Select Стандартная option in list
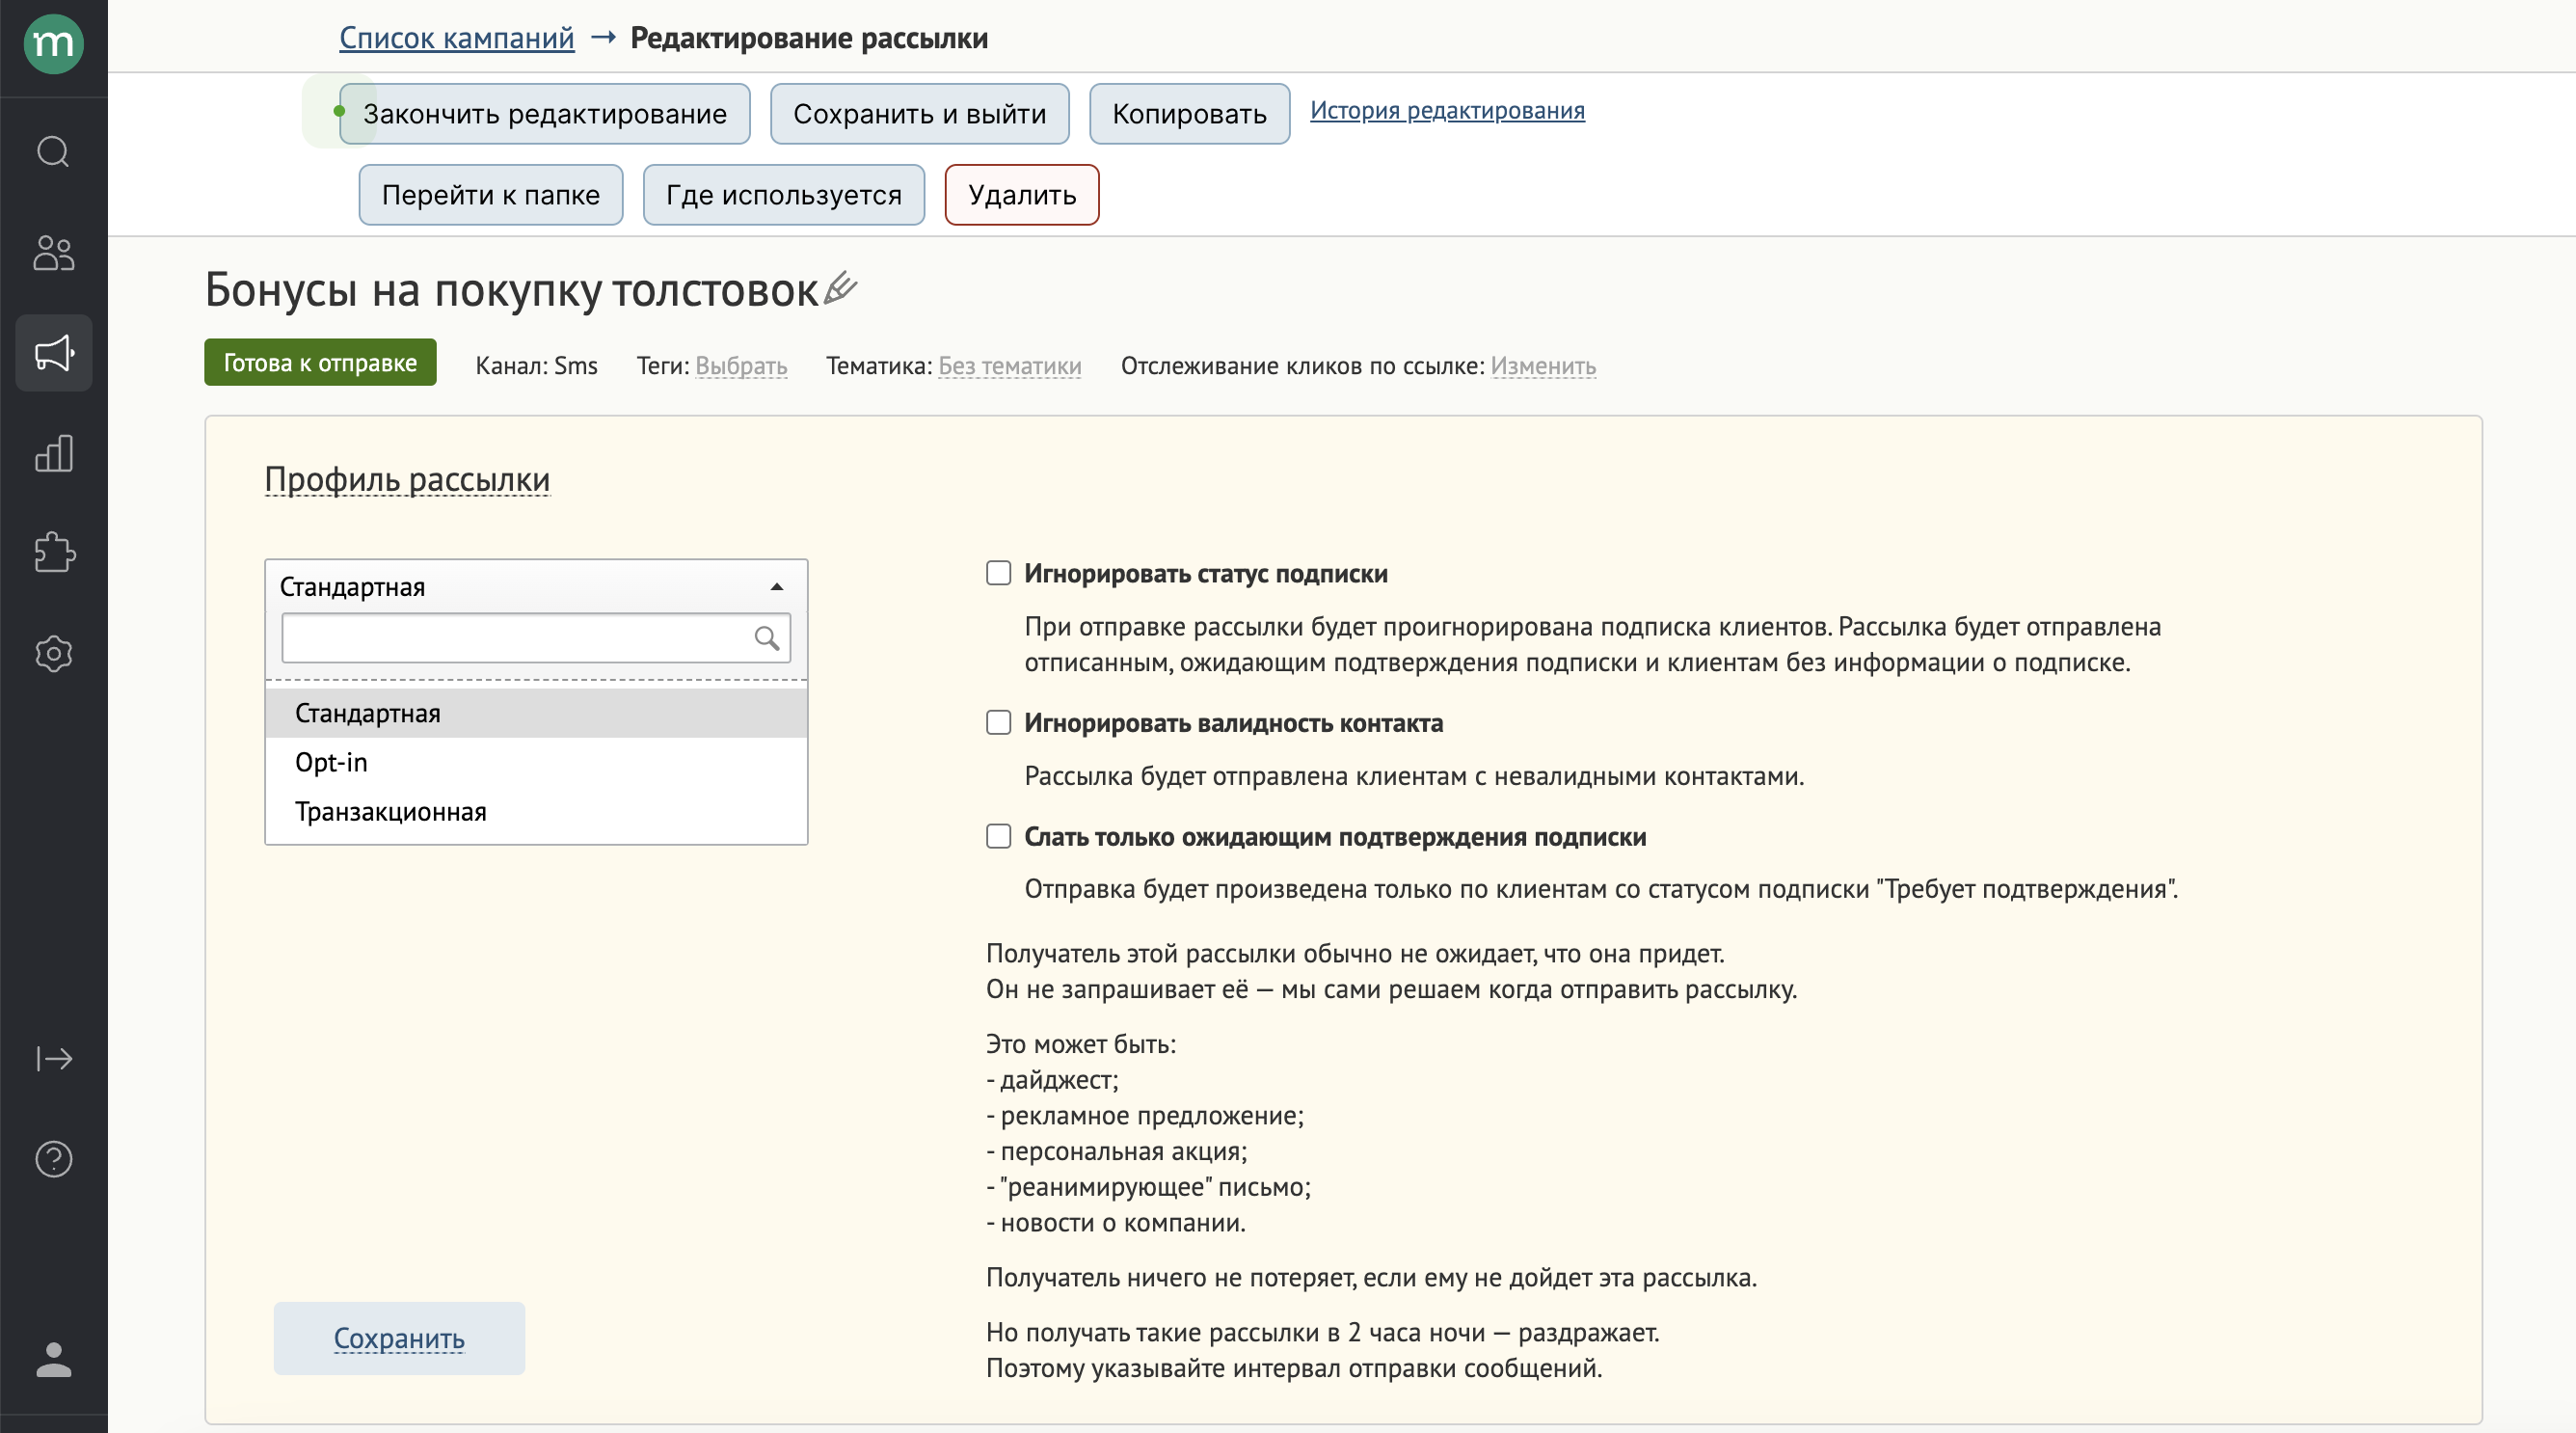The height and width of the screenshot is (1433, 2576). coord(536,713)
